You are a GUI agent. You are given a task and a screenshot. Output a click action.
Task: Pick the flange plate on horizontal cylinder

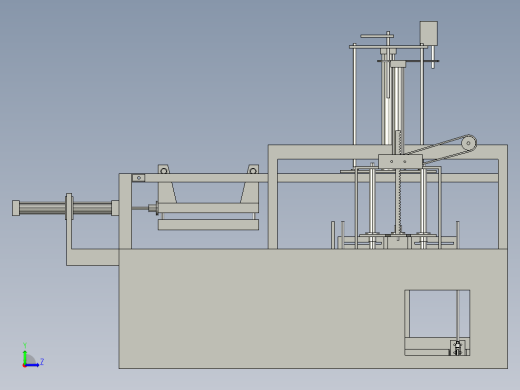(69, 207)
